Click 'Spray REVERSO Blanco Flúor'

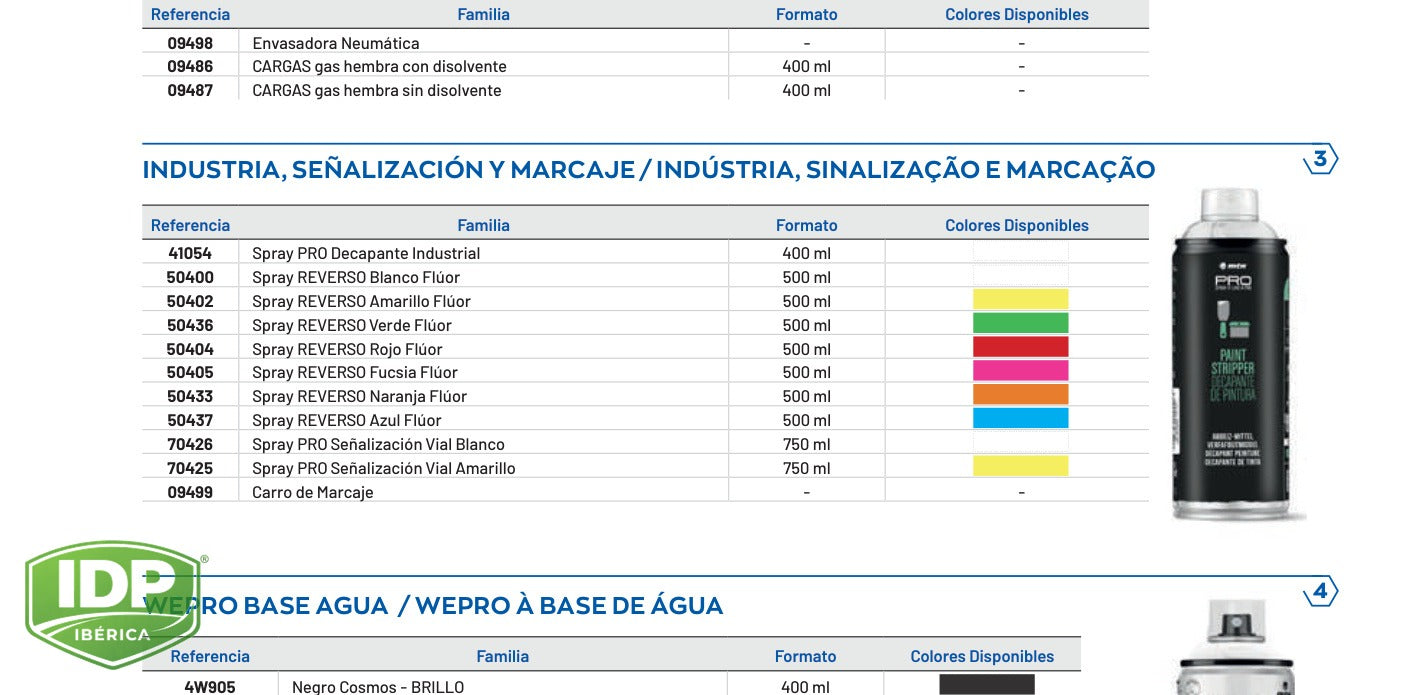356,277
